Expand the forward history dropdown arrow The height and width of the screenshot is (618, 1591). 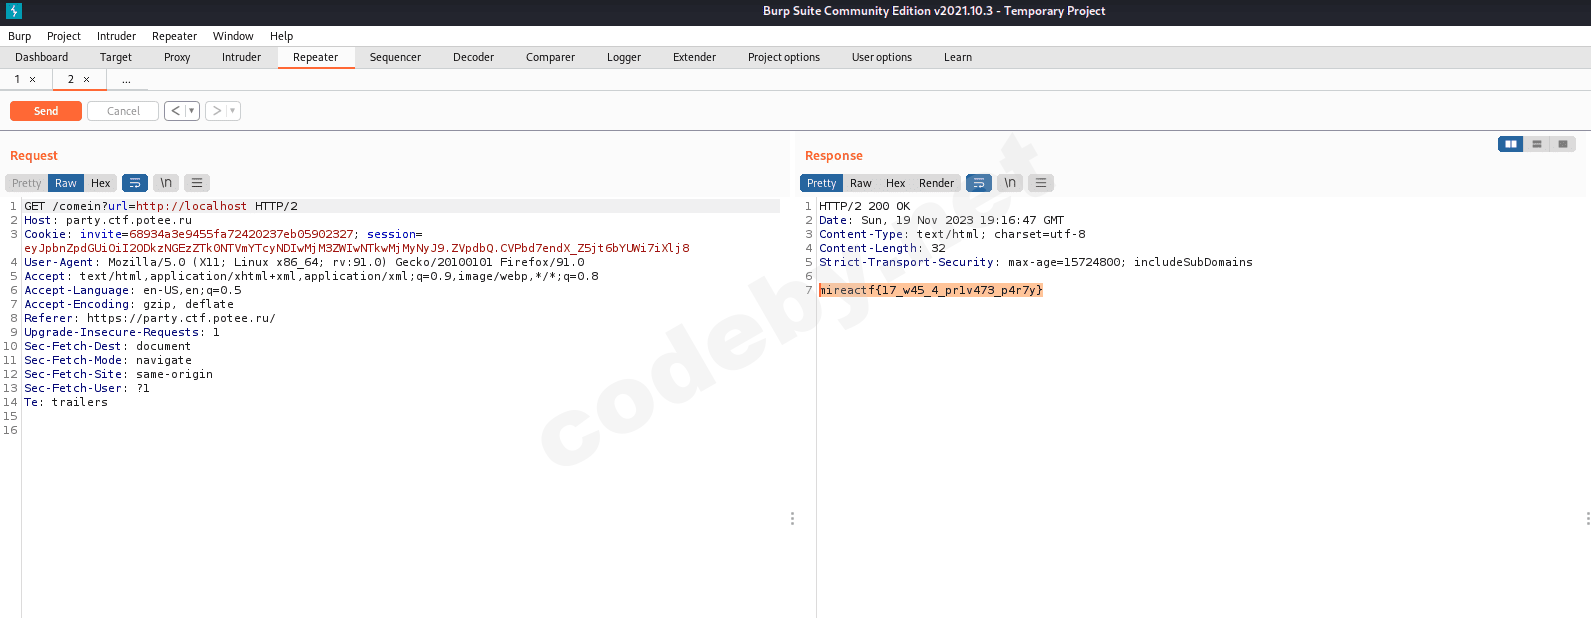pyautogui.click(x=233, y=111)
